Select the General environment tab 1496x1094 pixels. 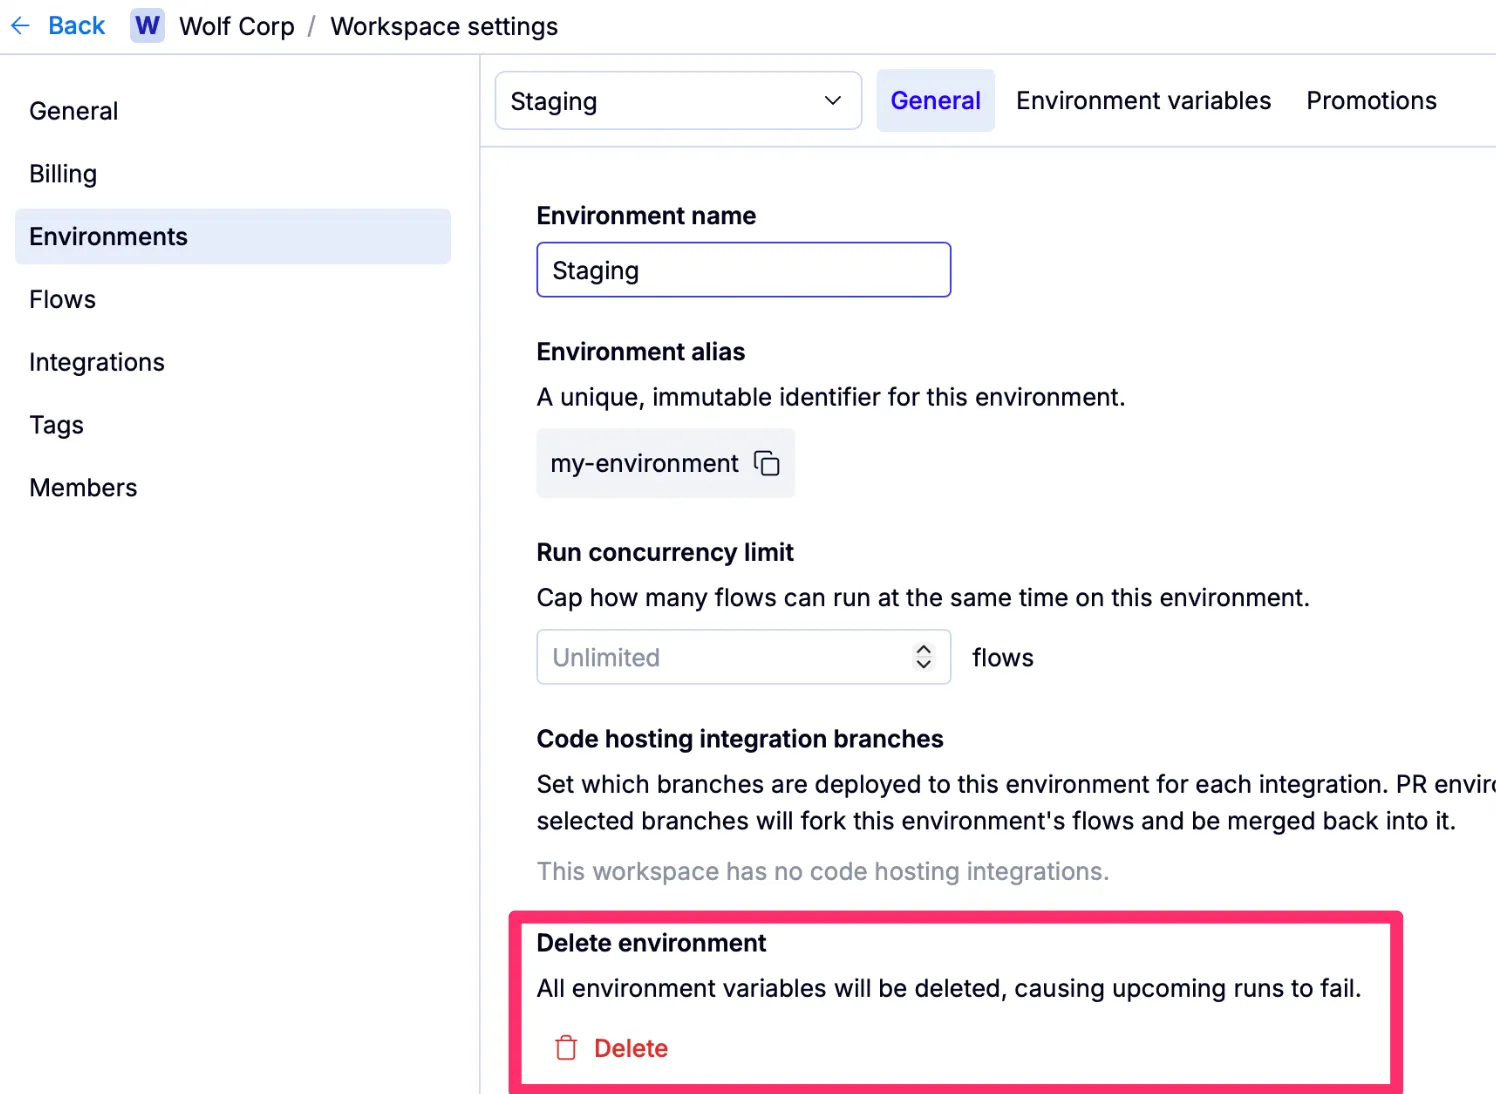coord(935,101)
